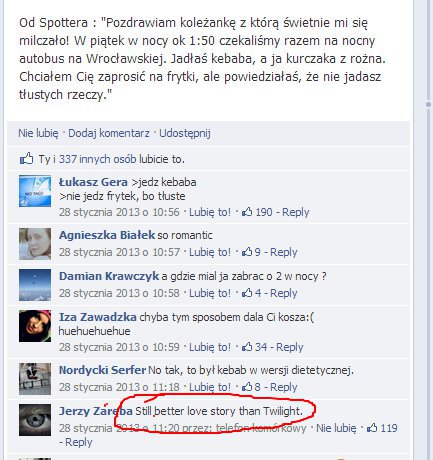Image resolution: width=433 pixels, height=460 pixels.
Task: Open Jerzy Zaręba's eye avatar
Action: pos(35,420)
